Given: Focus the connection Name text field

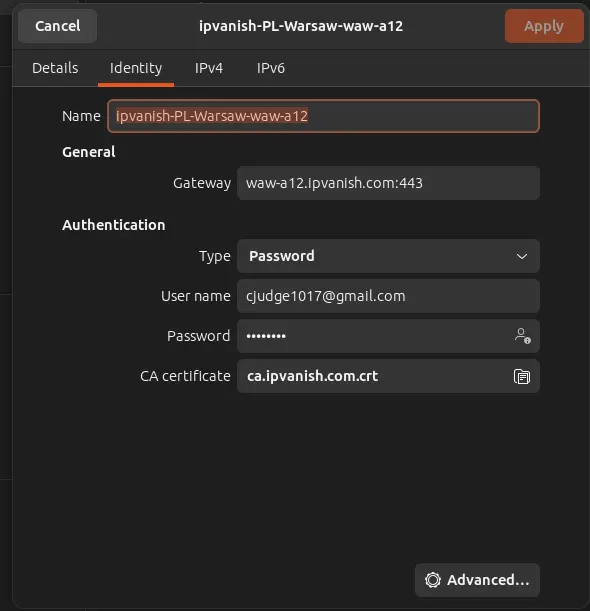Looking at the screenshot, I should [x=323, y=116].
